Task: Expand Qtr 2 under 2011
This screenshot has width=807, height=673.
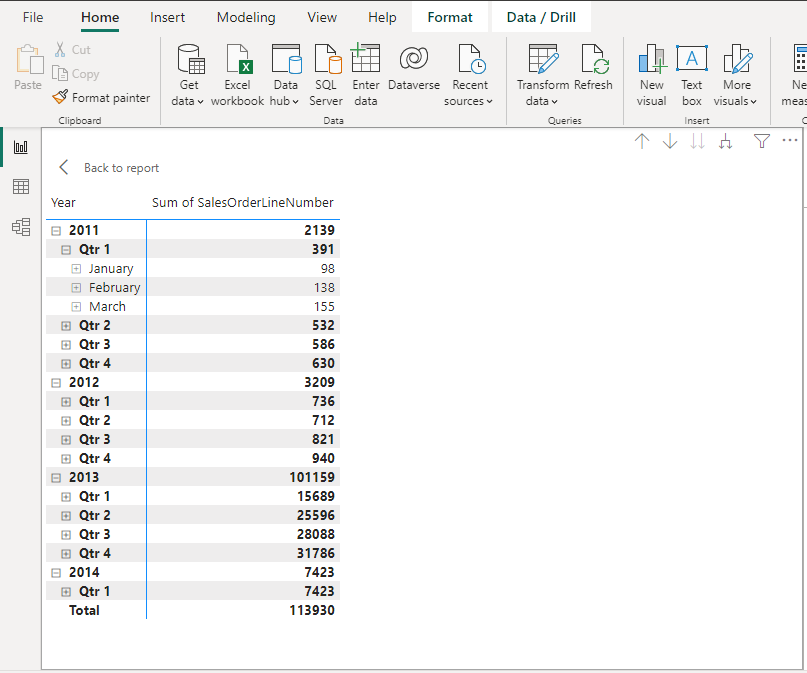Action: click(x=66, y=326)
